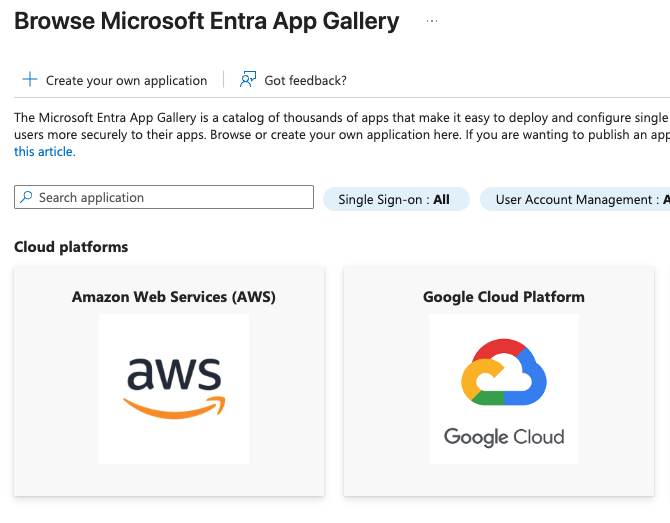Click the Google Cloud logo image
This screenshot has height=523, width=670.
pos(504,388)
